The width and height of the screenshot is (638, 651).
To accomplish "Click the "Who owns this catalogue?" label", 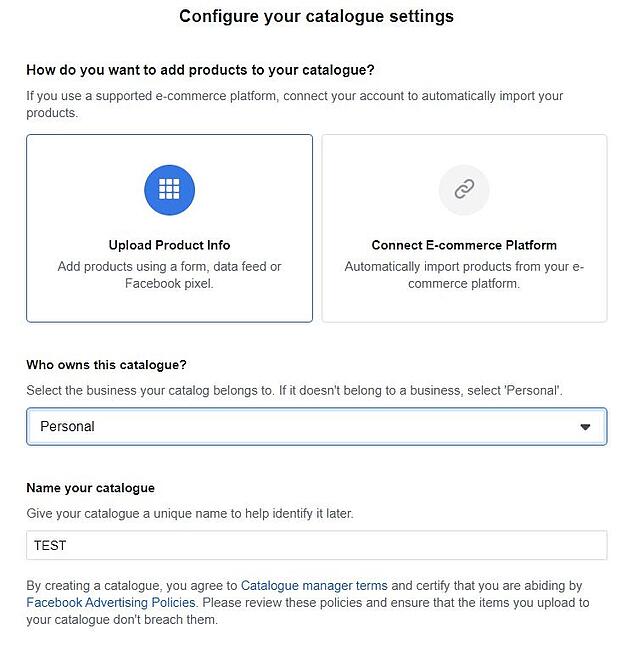I will [x=106, y=365].
